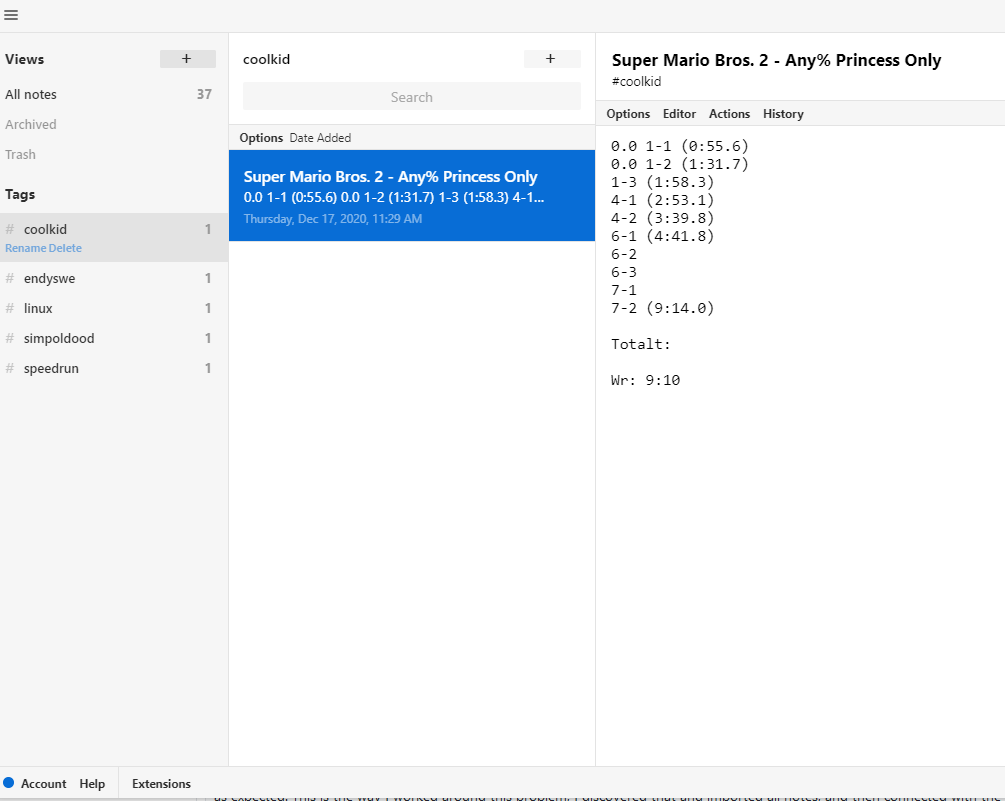Click the blue Account status dot
Viewport: 1005px width, 801px height.
(x=8, y=782)
